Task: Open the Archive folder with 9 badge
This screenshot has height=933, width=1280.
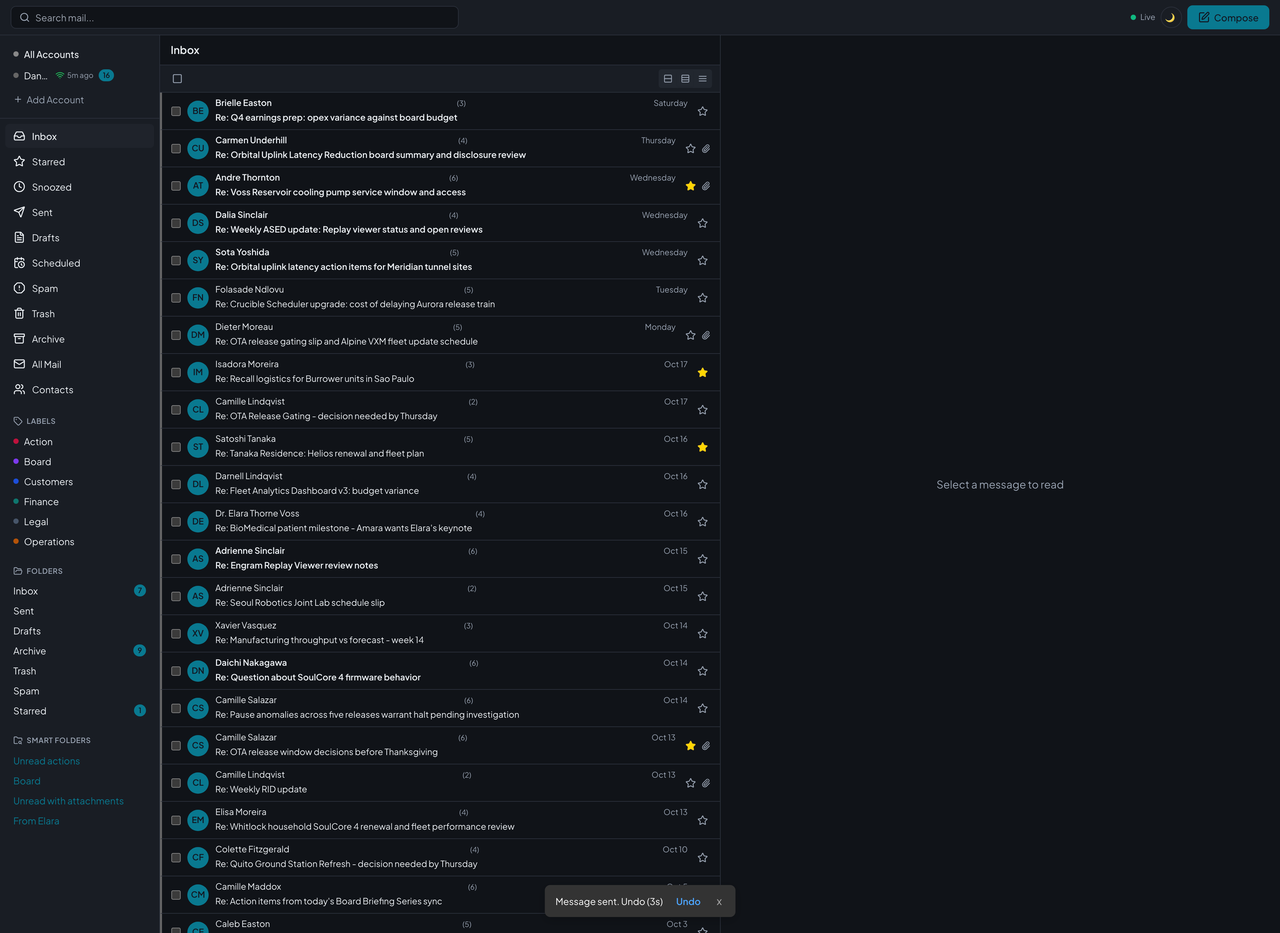Action: pyautogui.click(x=80, y=651)
